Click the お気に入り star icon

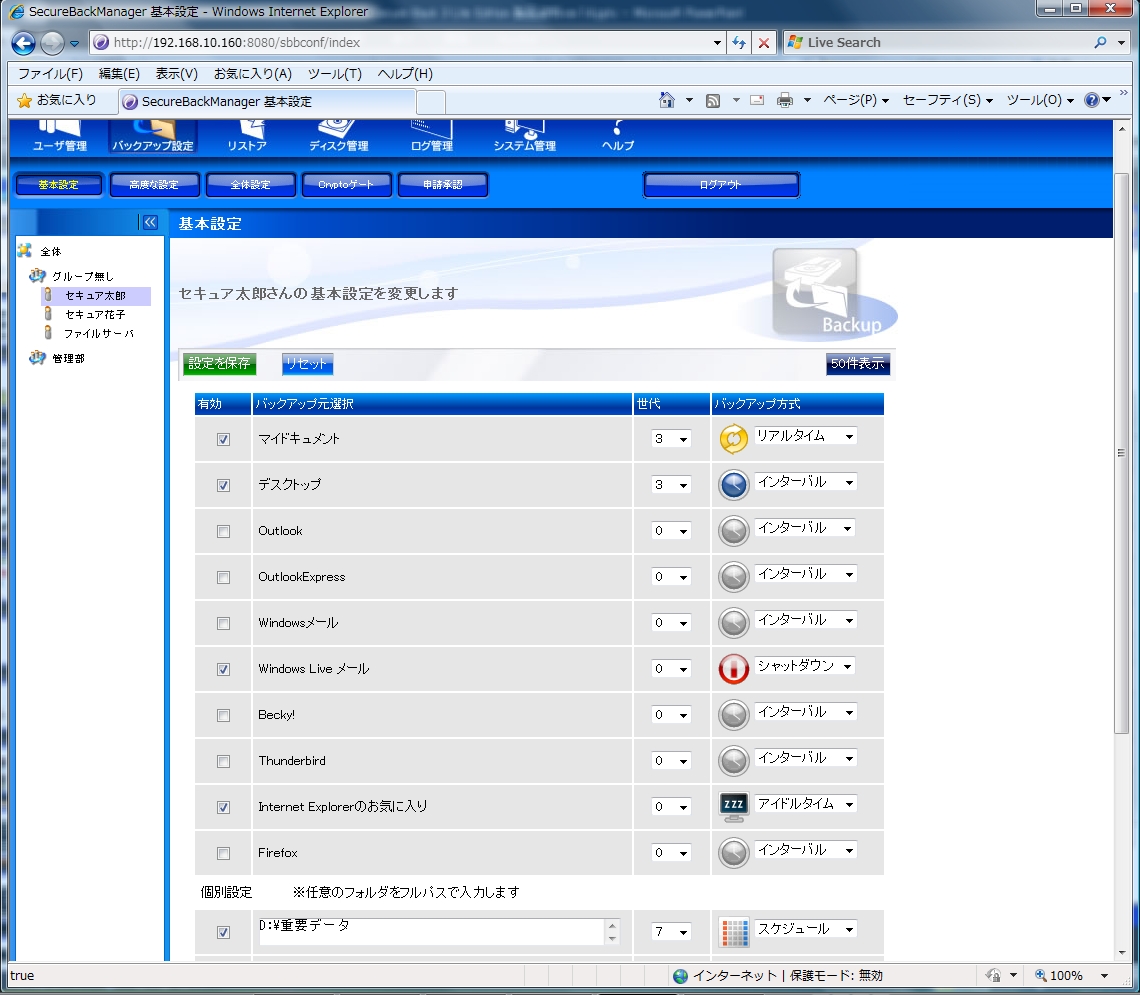pos(25,100)
